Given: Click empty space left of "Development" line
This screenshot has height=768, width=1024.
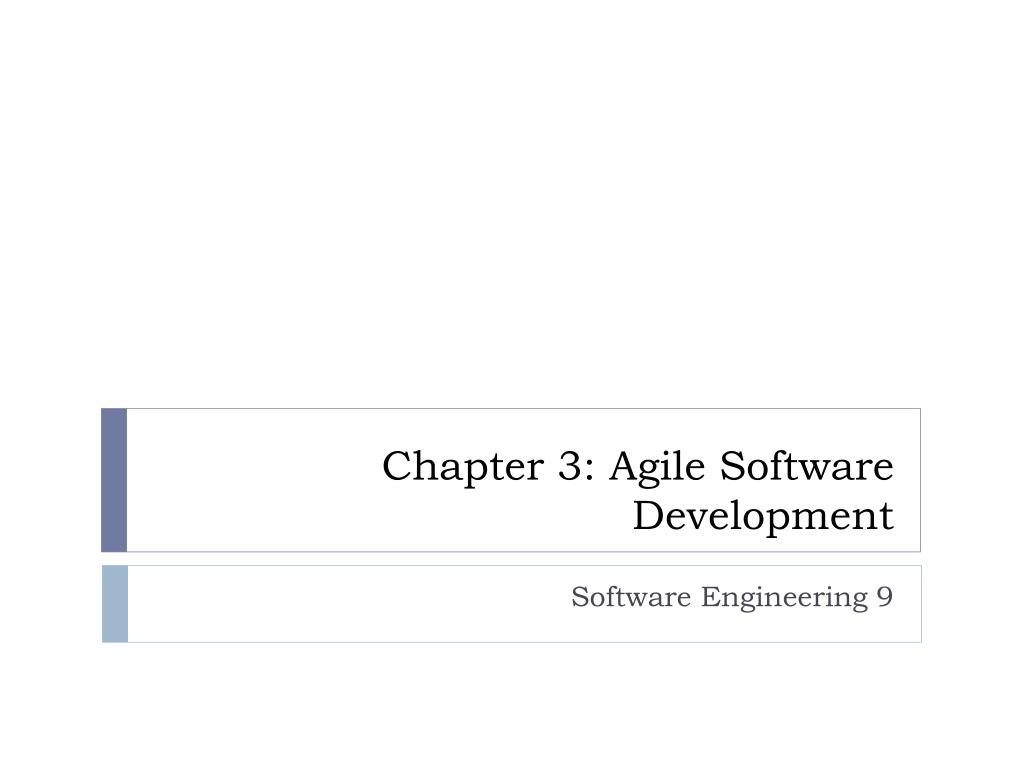Looking at the screenshot, I should (x=380, y=516).
